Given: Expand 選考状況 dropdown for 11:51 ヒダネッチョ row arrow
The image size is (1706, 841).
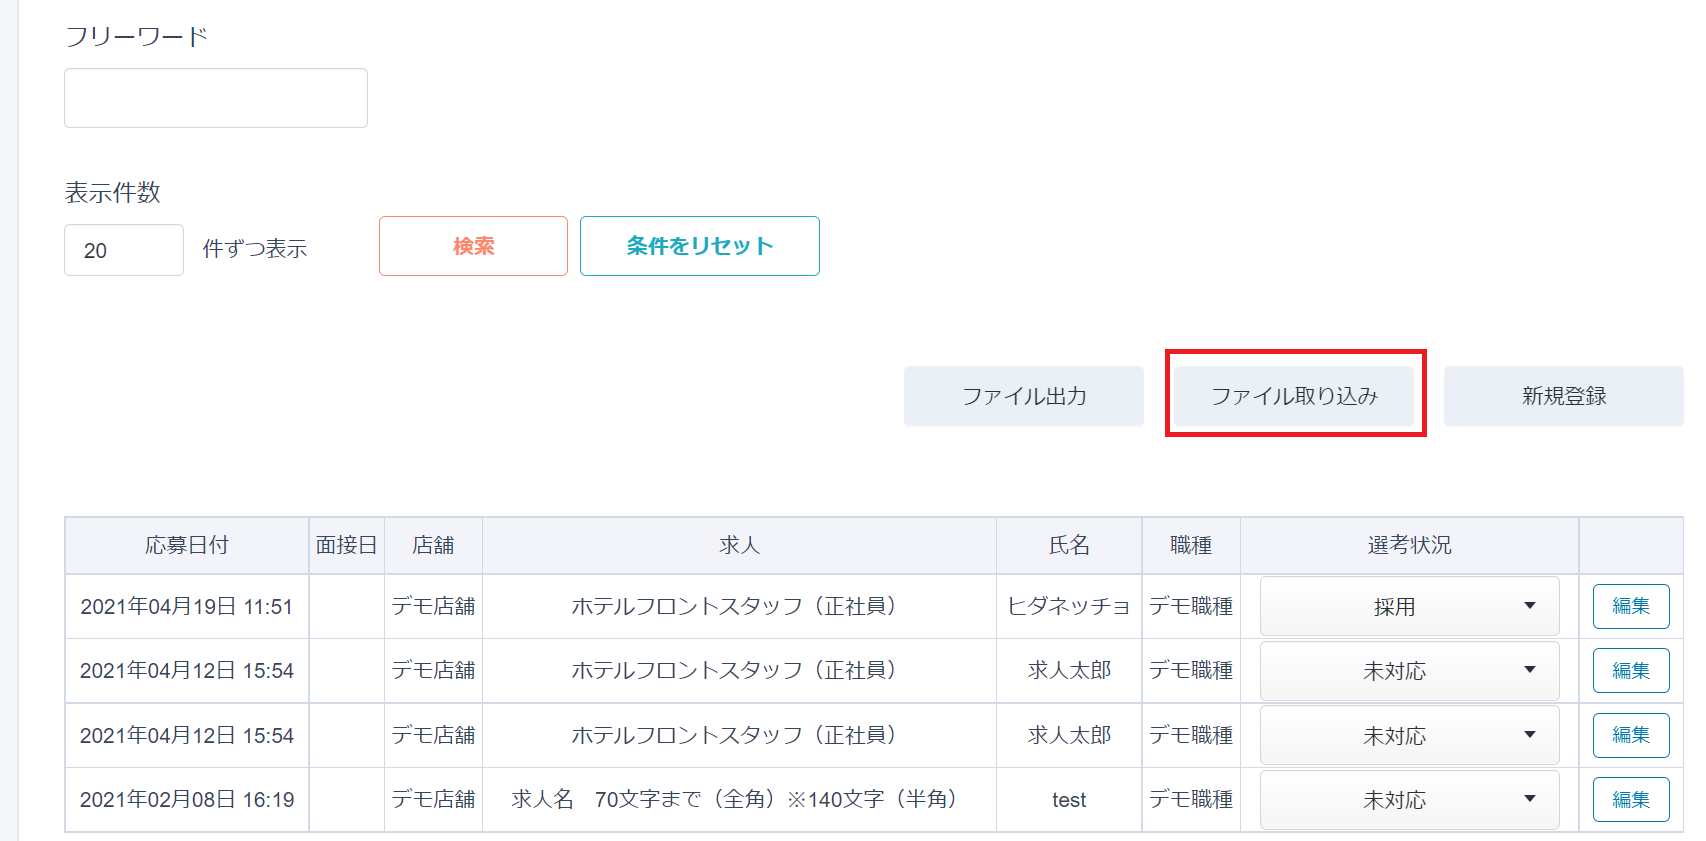Looking at the screenshot, I should [1529, 606].
